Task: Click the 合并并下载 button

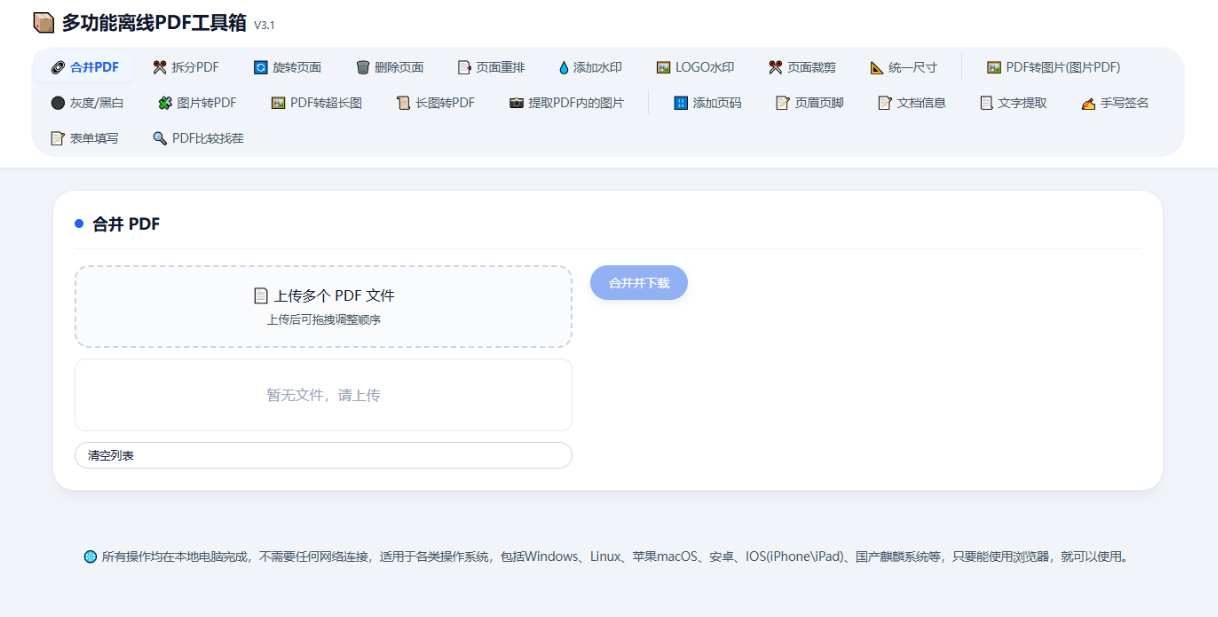Action: [x=639, y=283]
